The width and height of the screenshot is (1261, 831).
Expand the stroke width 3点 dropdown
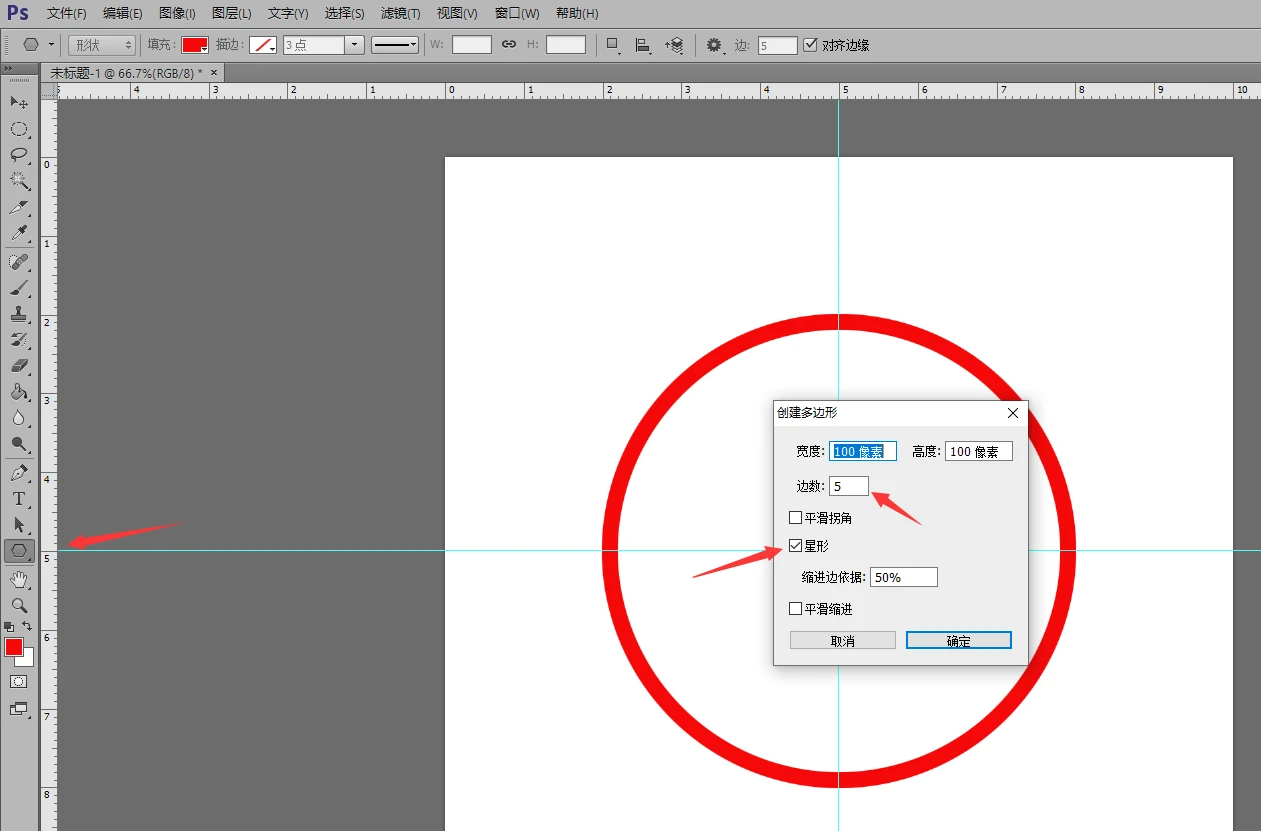354,45
